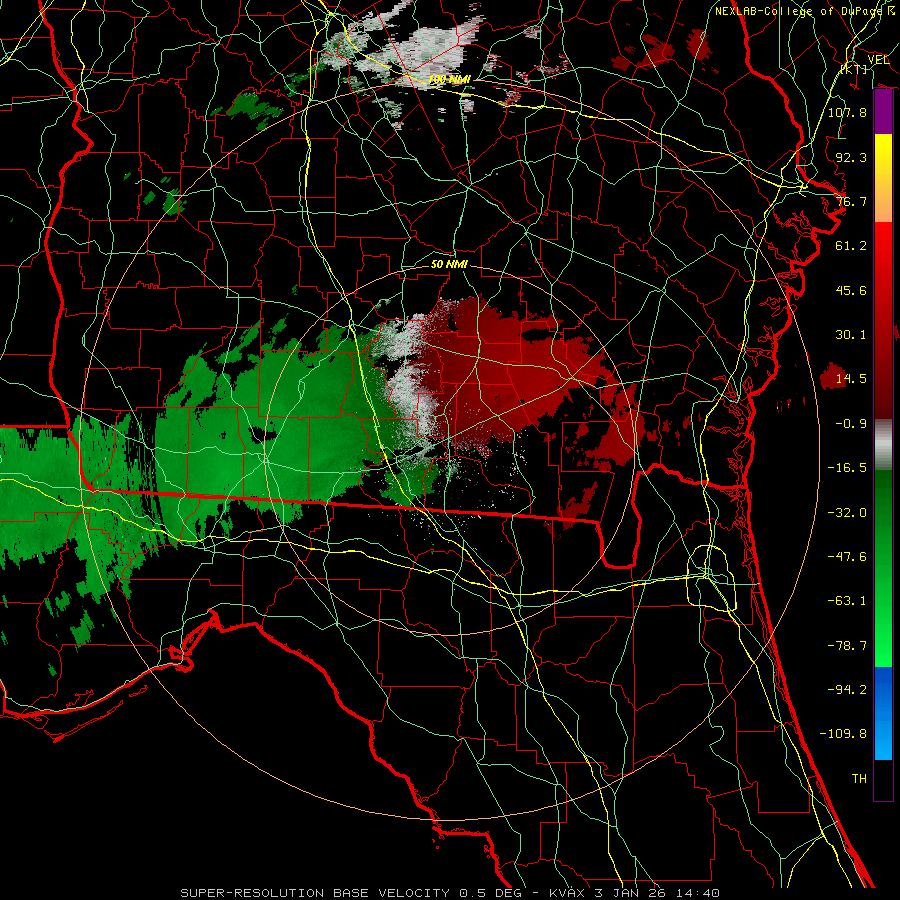Click the 14.5 scale value

point(851,379)
